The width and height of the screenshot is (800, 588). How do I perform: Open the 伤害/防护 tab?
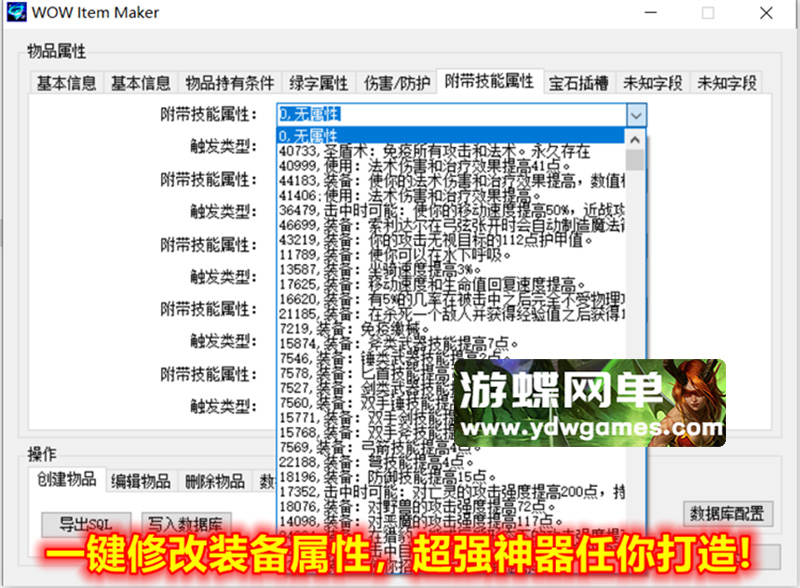pyautogui.click(x=396, y=83)
